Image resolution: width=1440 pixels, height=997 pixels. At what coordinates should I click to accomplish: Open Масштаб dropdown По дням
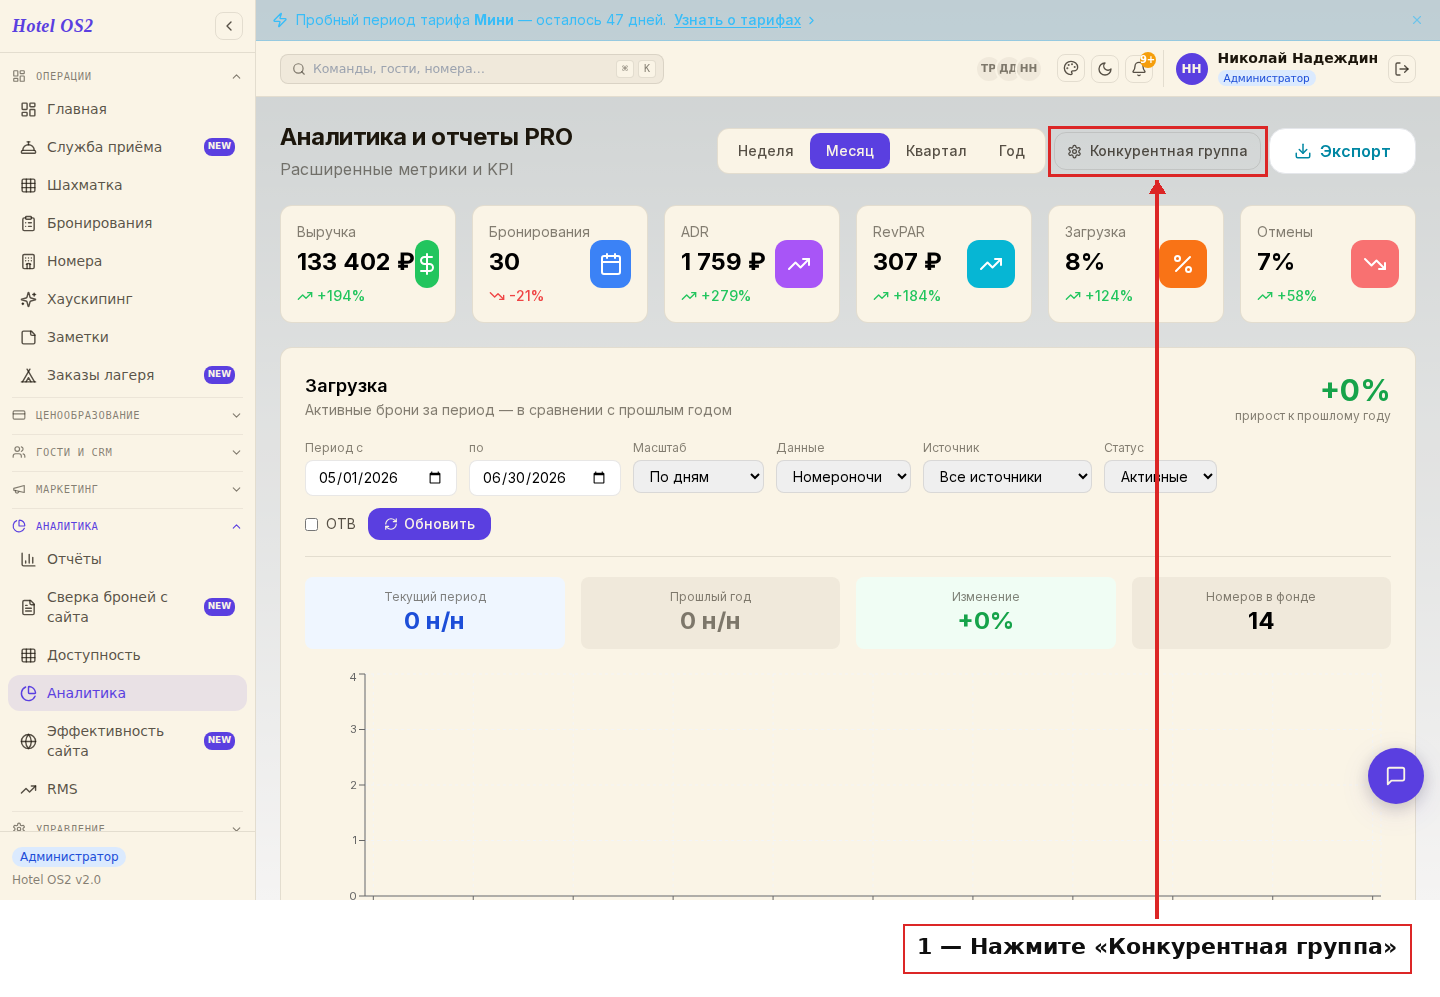[698, 477]
